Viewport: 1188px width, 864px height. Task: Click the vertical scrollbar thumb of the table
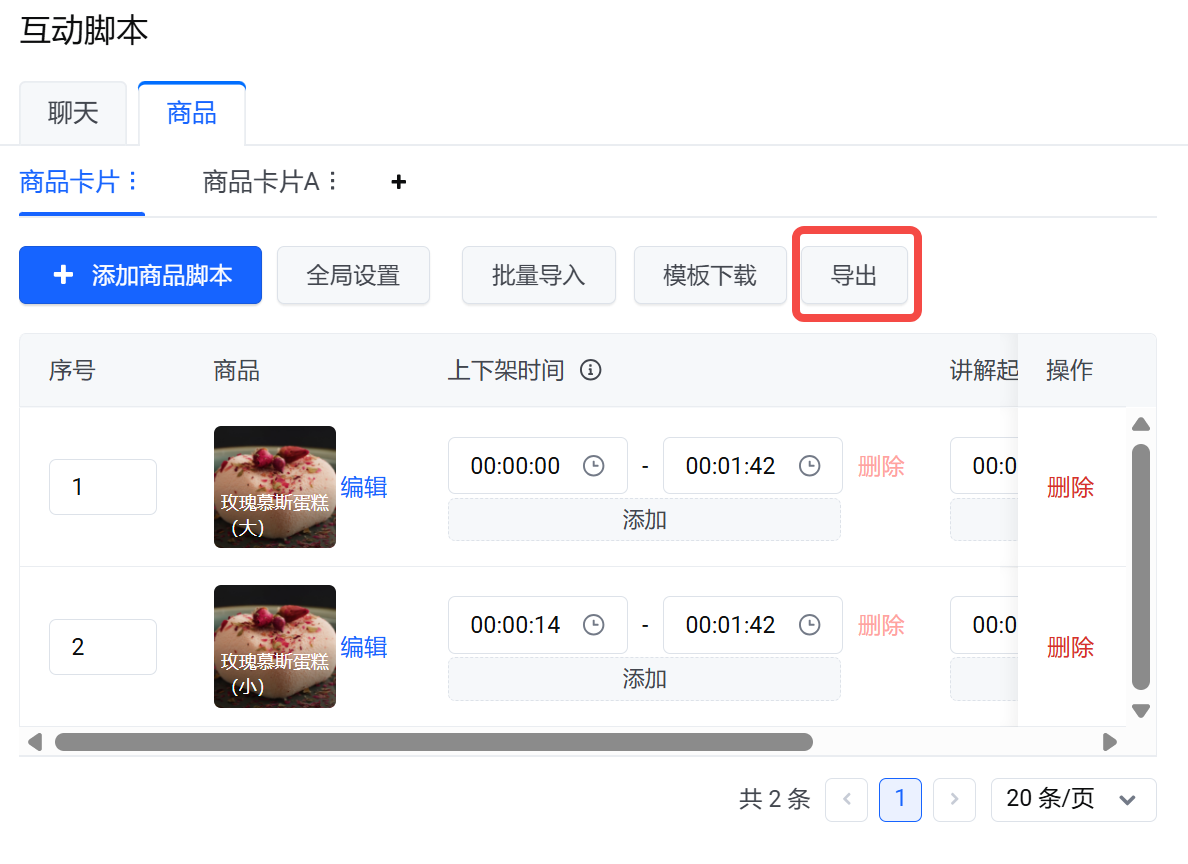(x=1141, y=567)
